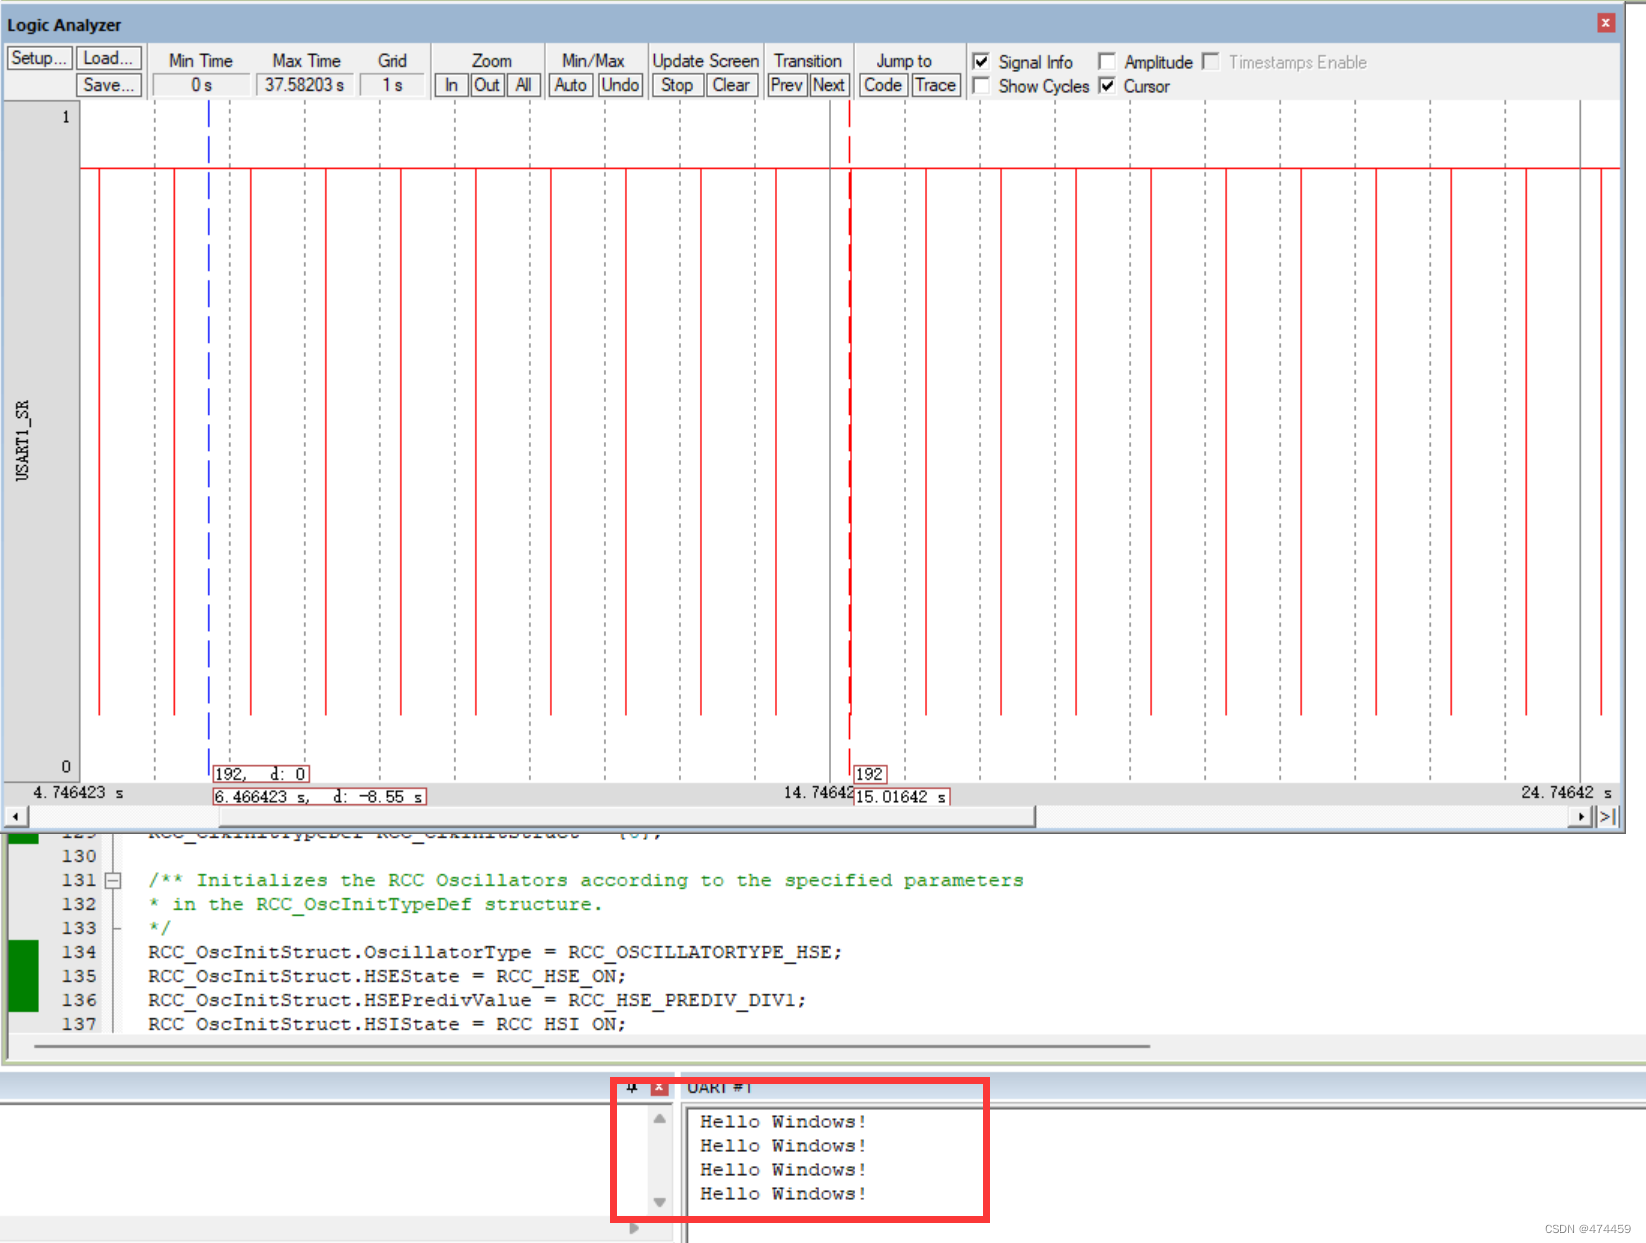Pin the UART #1 output panel
1646x1243 pixels.
click(633, 1088)
